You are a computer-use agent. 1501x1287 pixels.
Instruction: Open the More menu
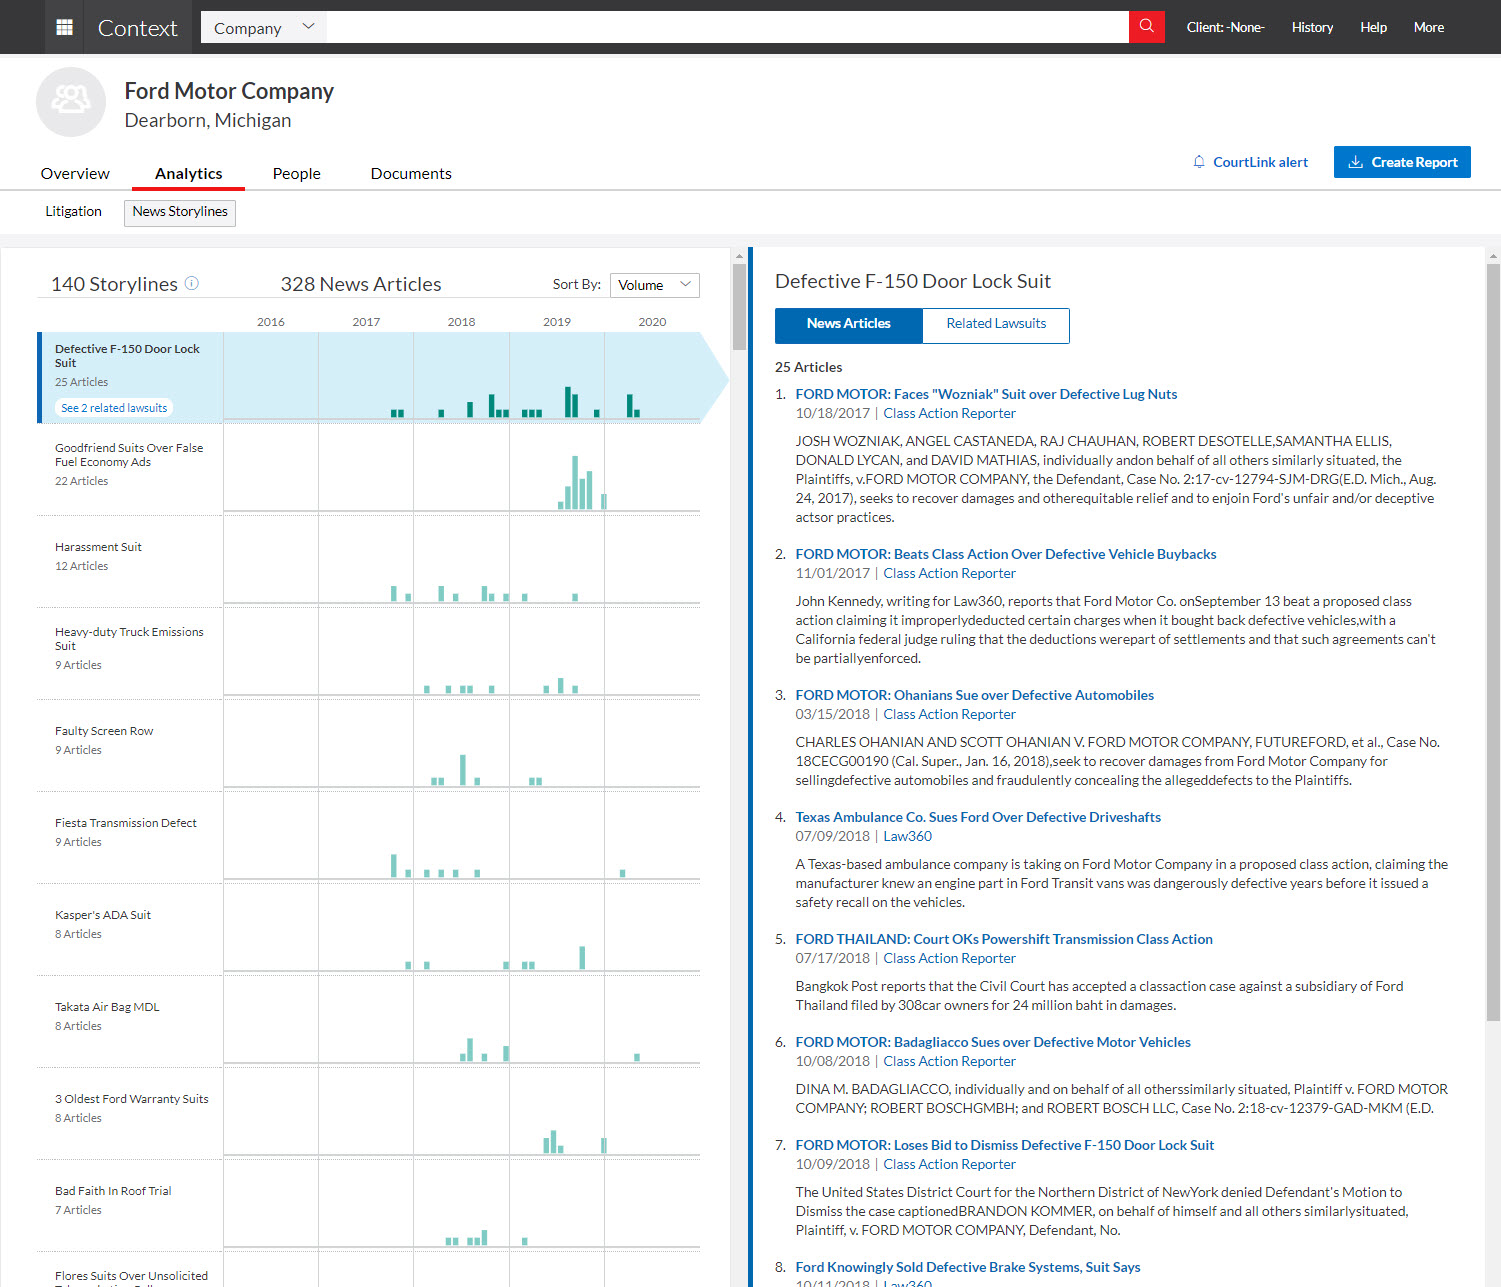point(1428,27)
